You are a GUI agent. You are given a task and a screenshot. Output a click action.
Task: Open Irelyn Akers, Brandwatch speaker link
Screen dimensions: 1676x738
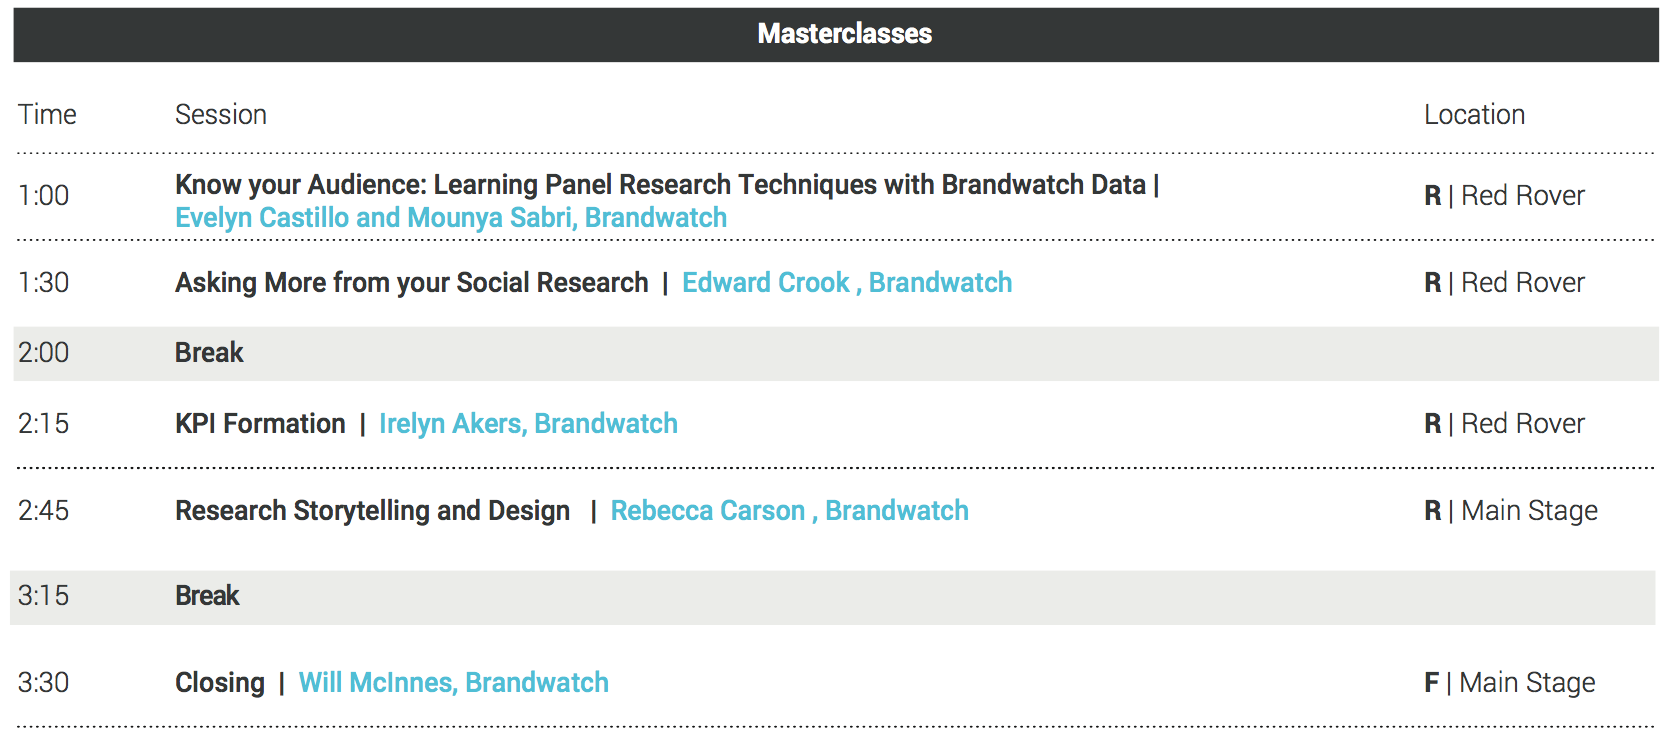pos(528,424)
